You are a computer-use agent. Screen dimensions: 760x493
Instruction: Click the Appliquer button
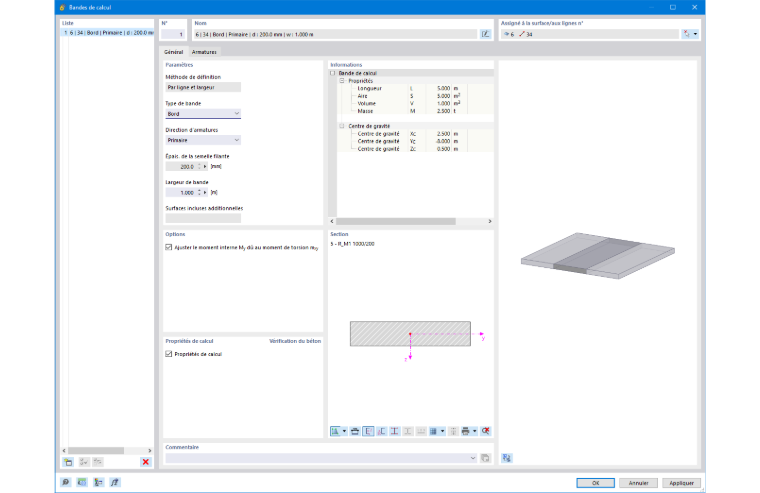(x=681, y=483)
